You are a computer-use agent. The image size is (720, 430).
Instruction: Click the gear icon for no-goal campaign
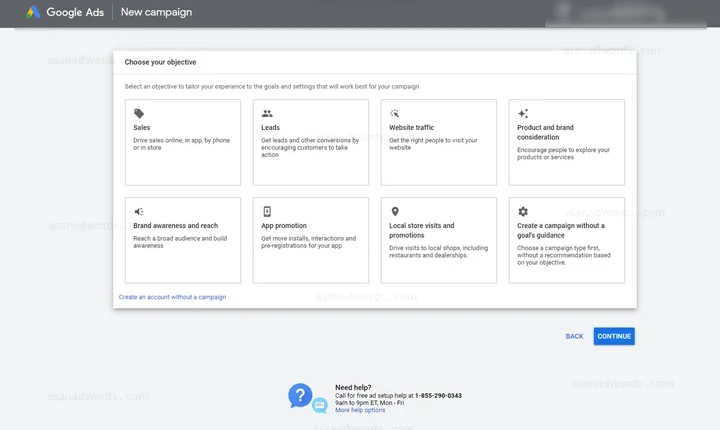(x=523, y=211)
